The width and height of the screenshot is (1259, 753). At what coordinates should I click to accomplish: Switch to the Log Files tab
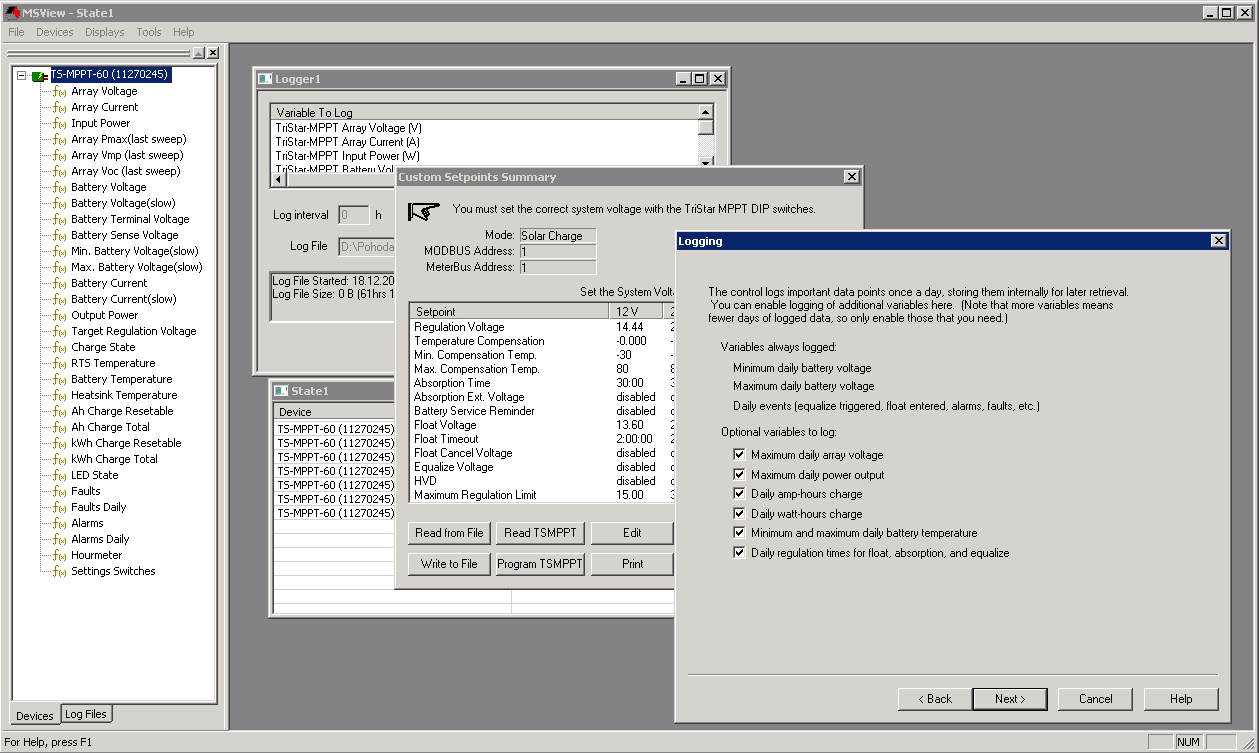click(86, 714)
